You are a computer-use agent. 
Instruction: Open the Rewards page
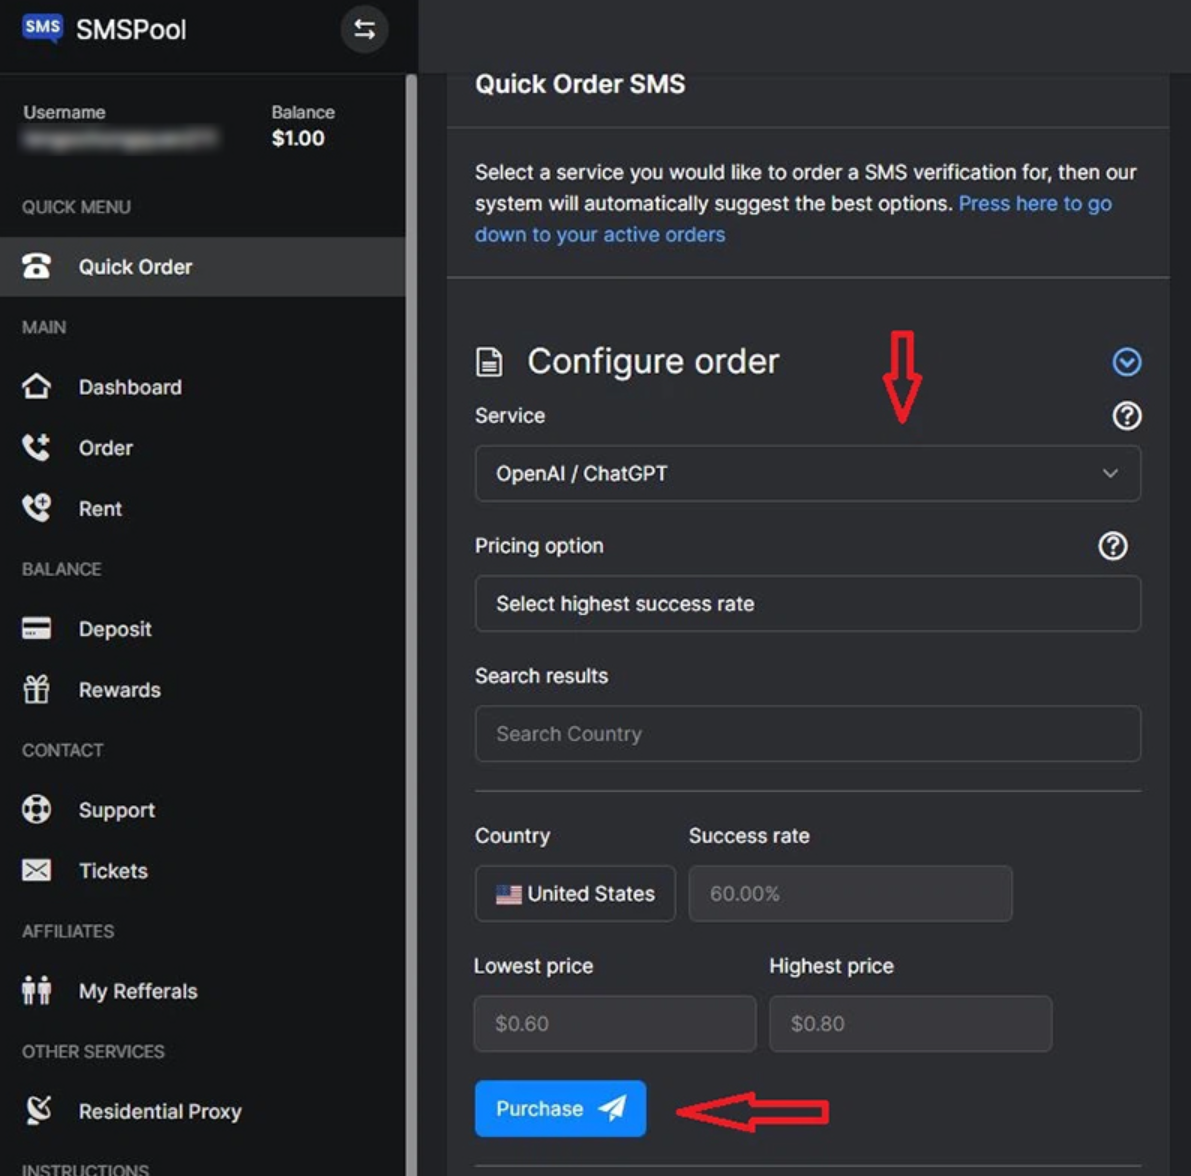(x=120, y=690)
